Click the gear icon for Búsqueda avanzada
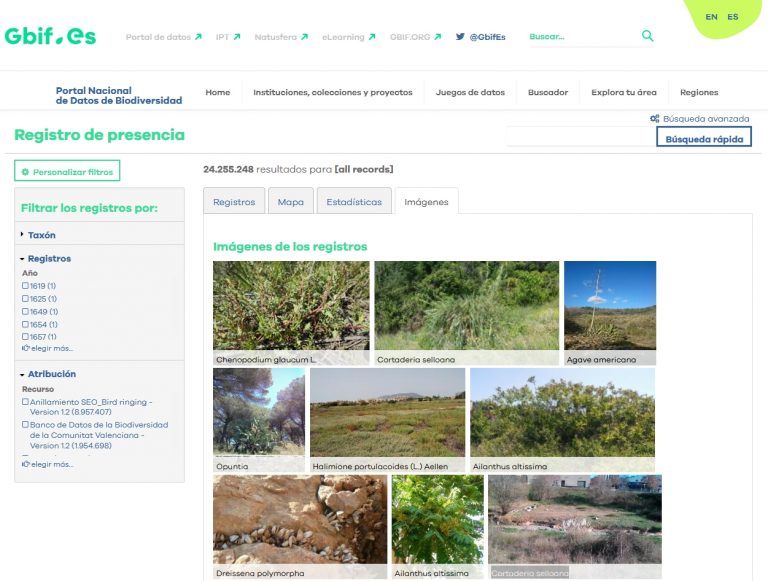The width and height of the screenshot is (768, 581). click(654, 119)
